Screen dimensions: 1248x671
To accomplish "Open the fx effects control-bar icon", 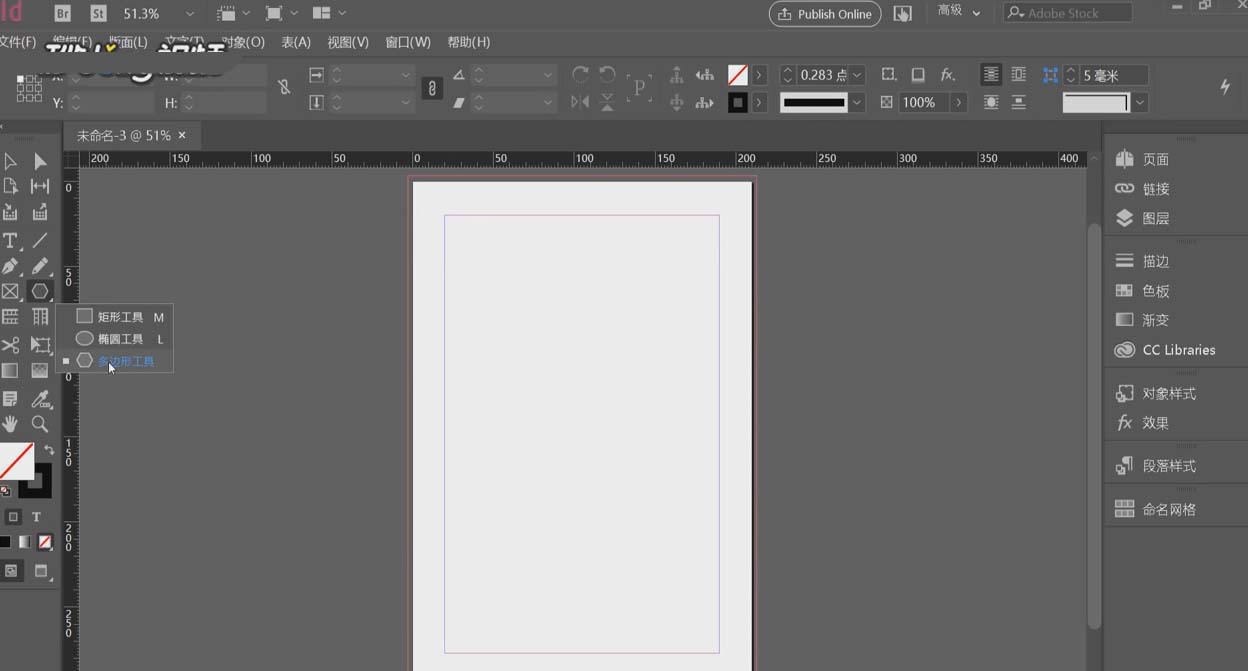I will coord(947,75).
